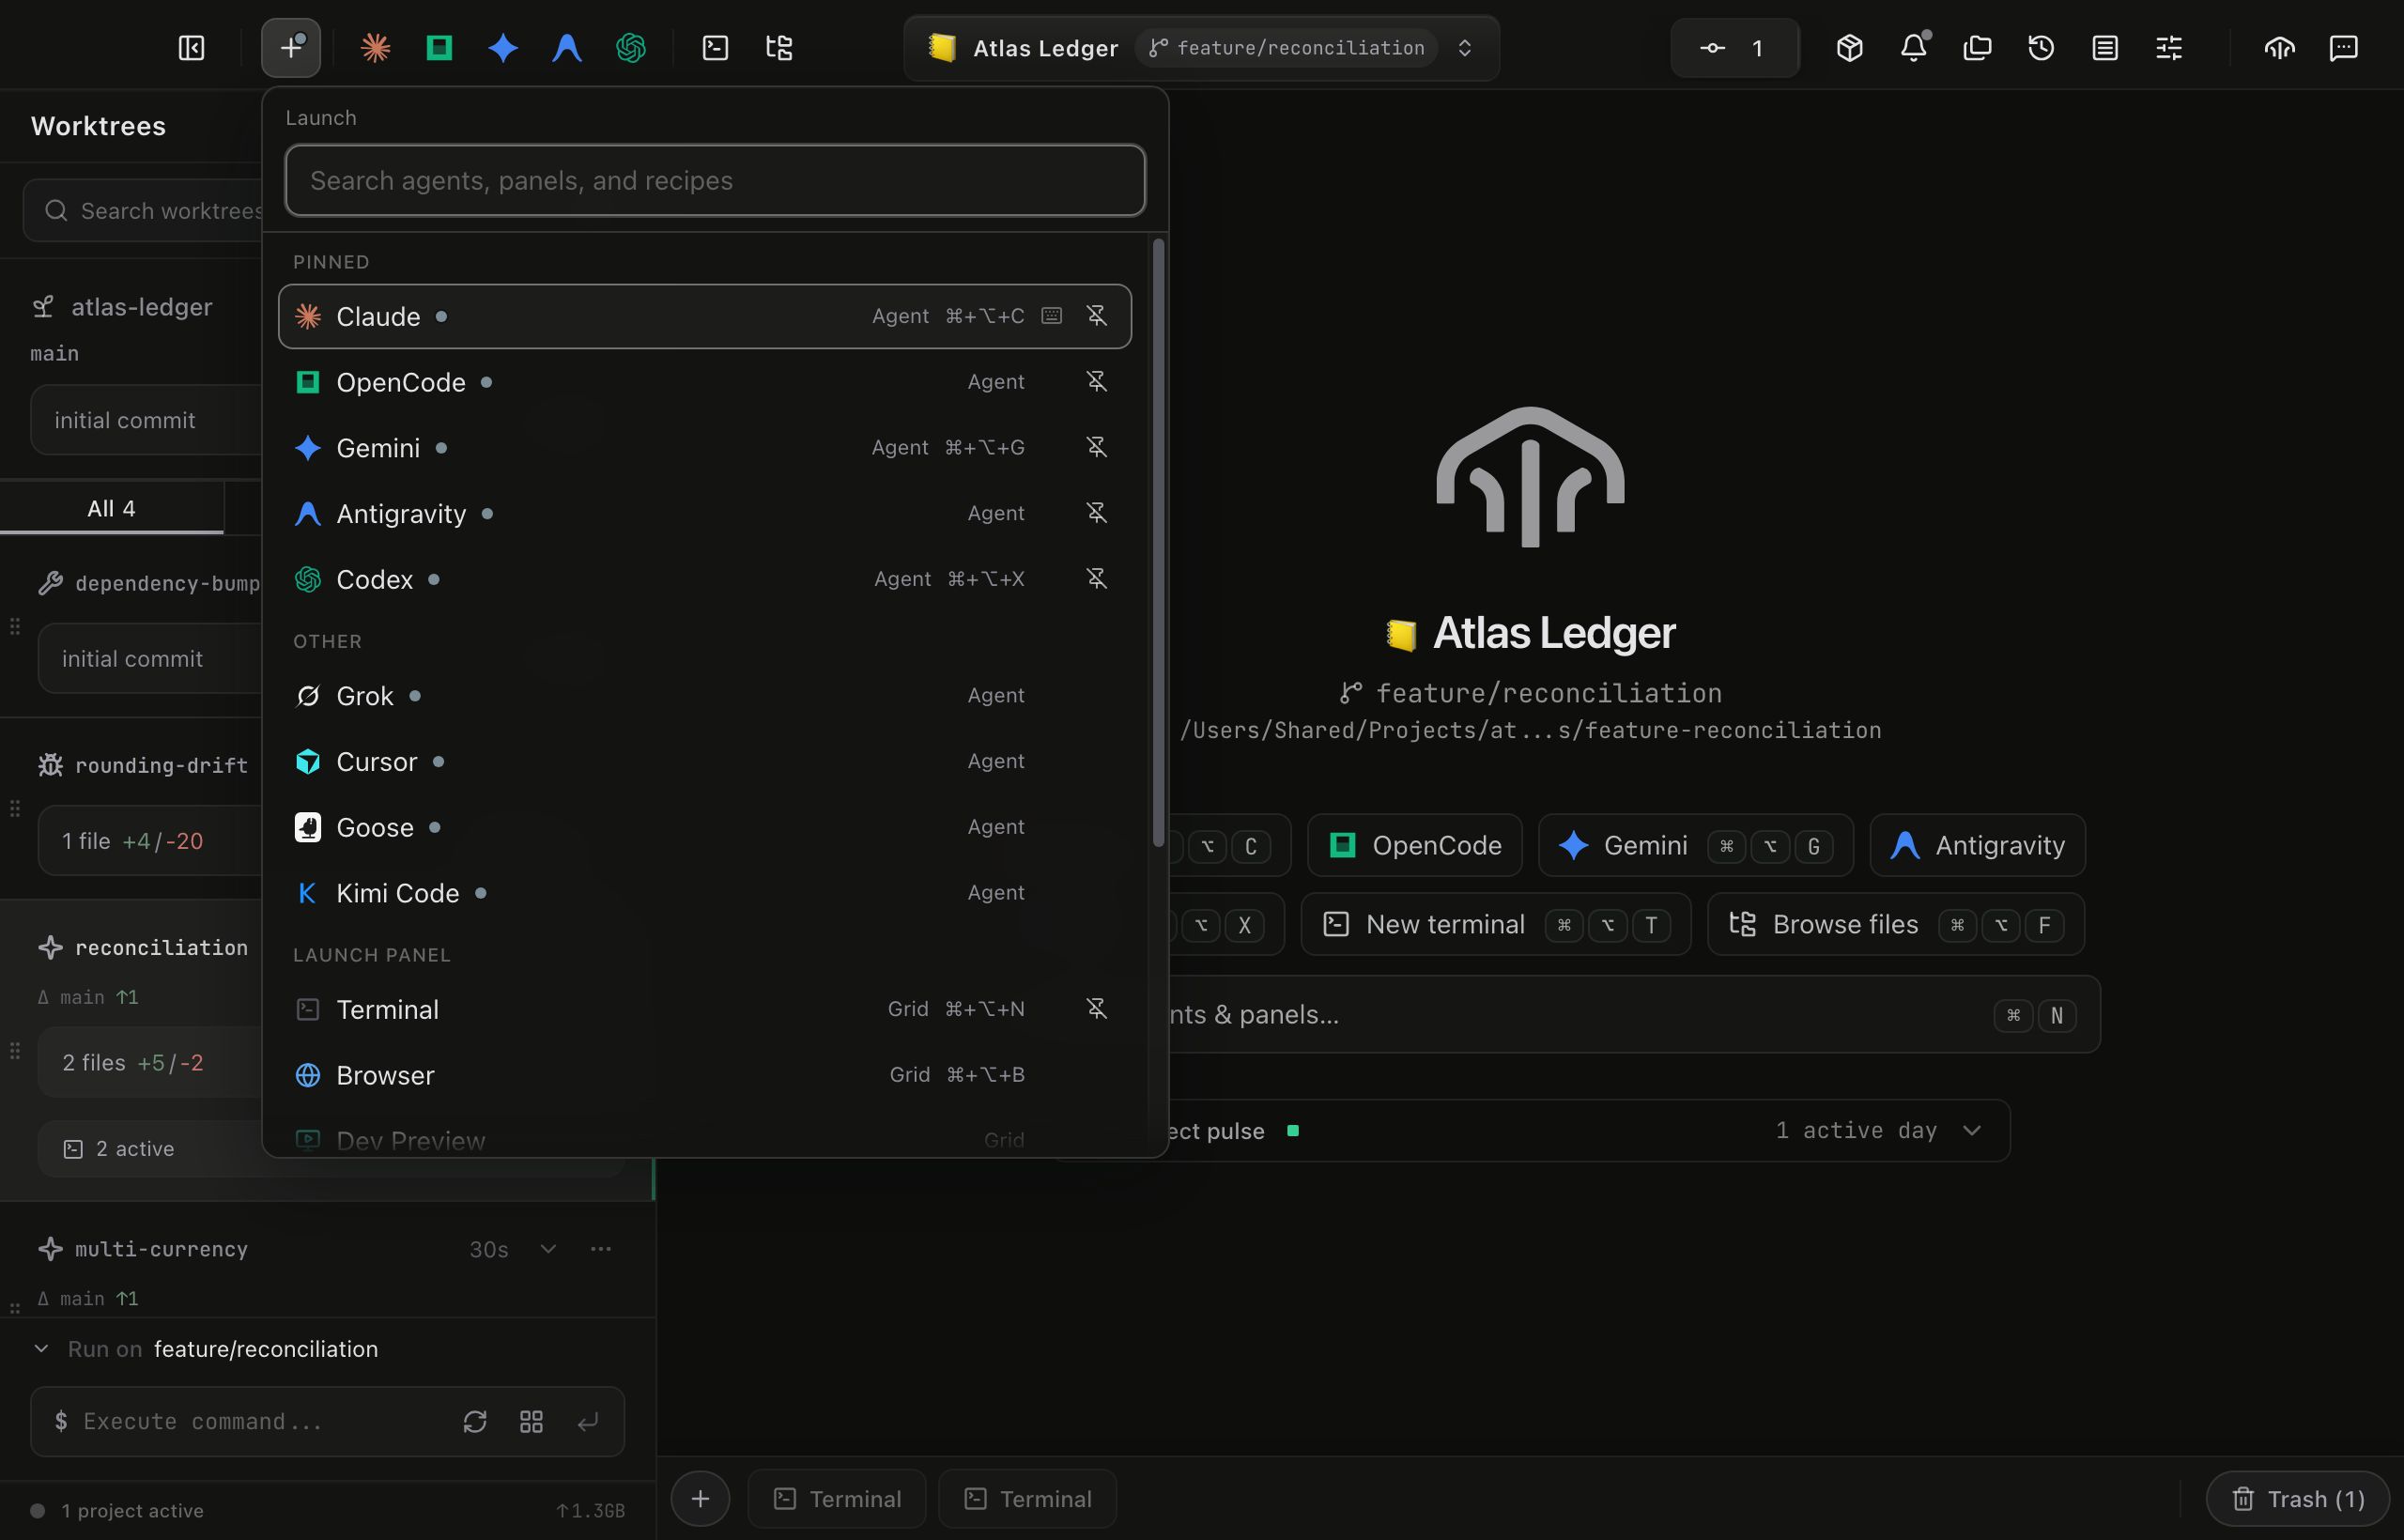Open notifications bell
Image resolution: width=2404 pixels, height=1540 pixels.
click(x=1914, y=48)
